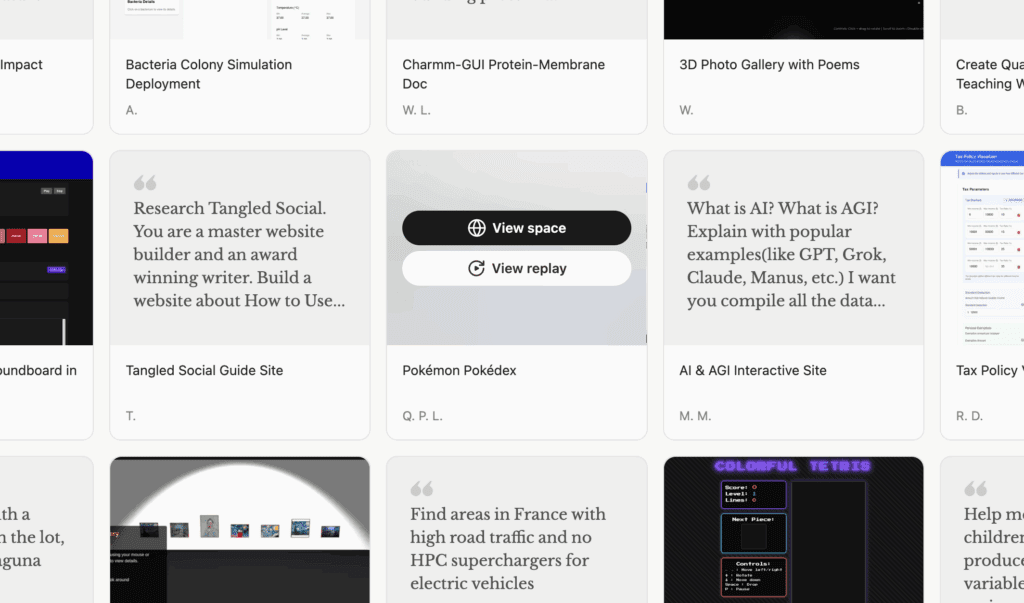
Task: Open the Tax Policy form thumbnail
Action: [x=982, y=248]
